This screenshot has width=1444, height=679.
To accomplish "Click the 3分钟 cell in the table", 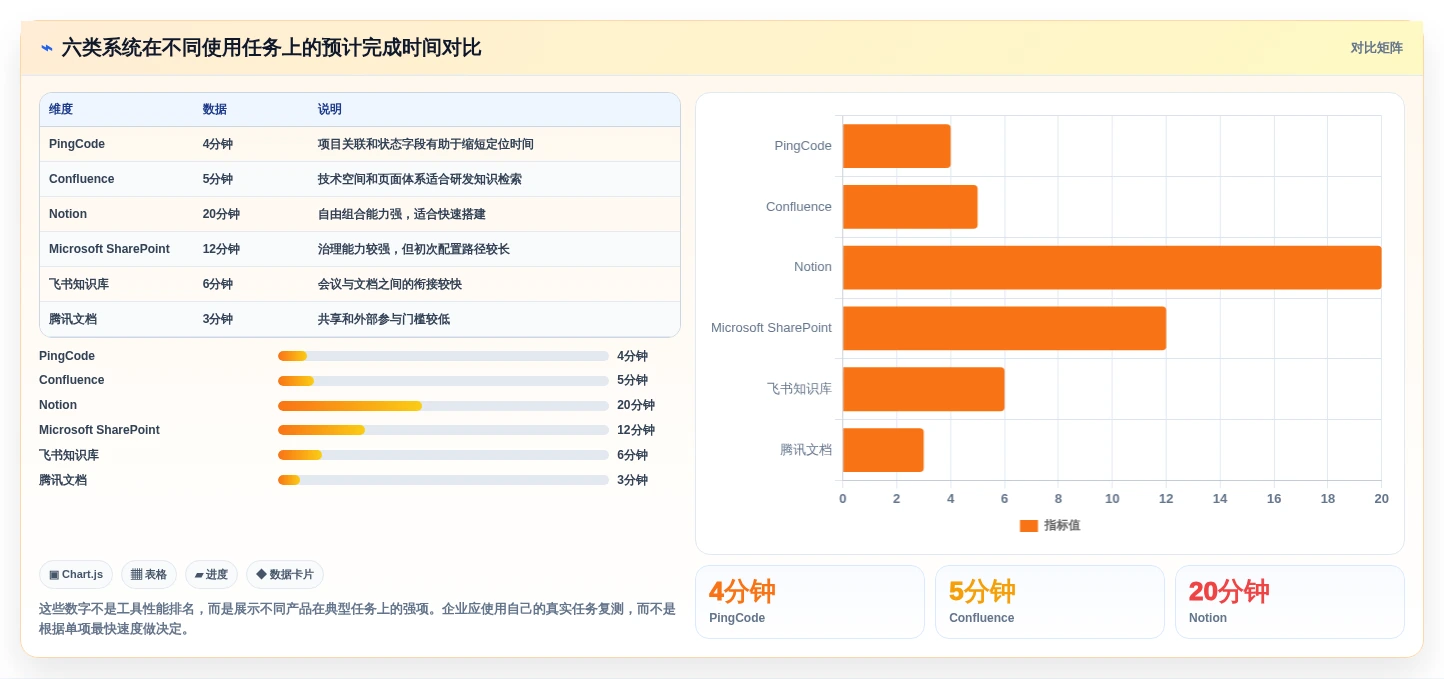I will [218, 319].
